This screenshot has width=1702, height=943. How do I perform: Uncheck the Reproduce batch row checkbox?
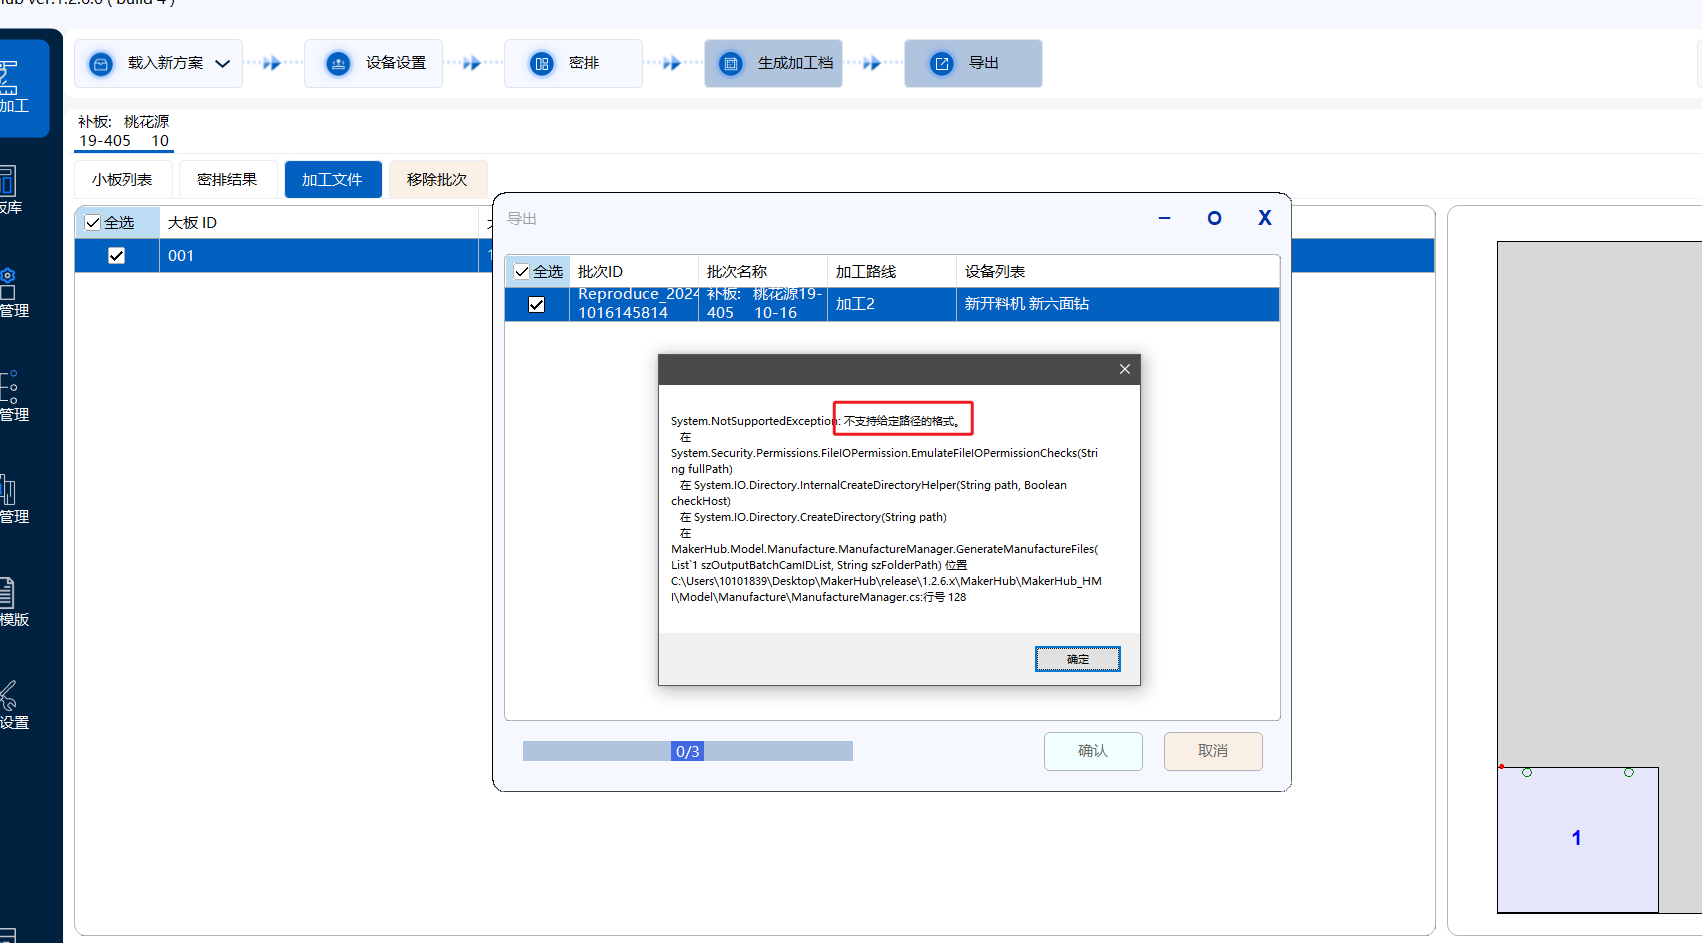[537, 305]
